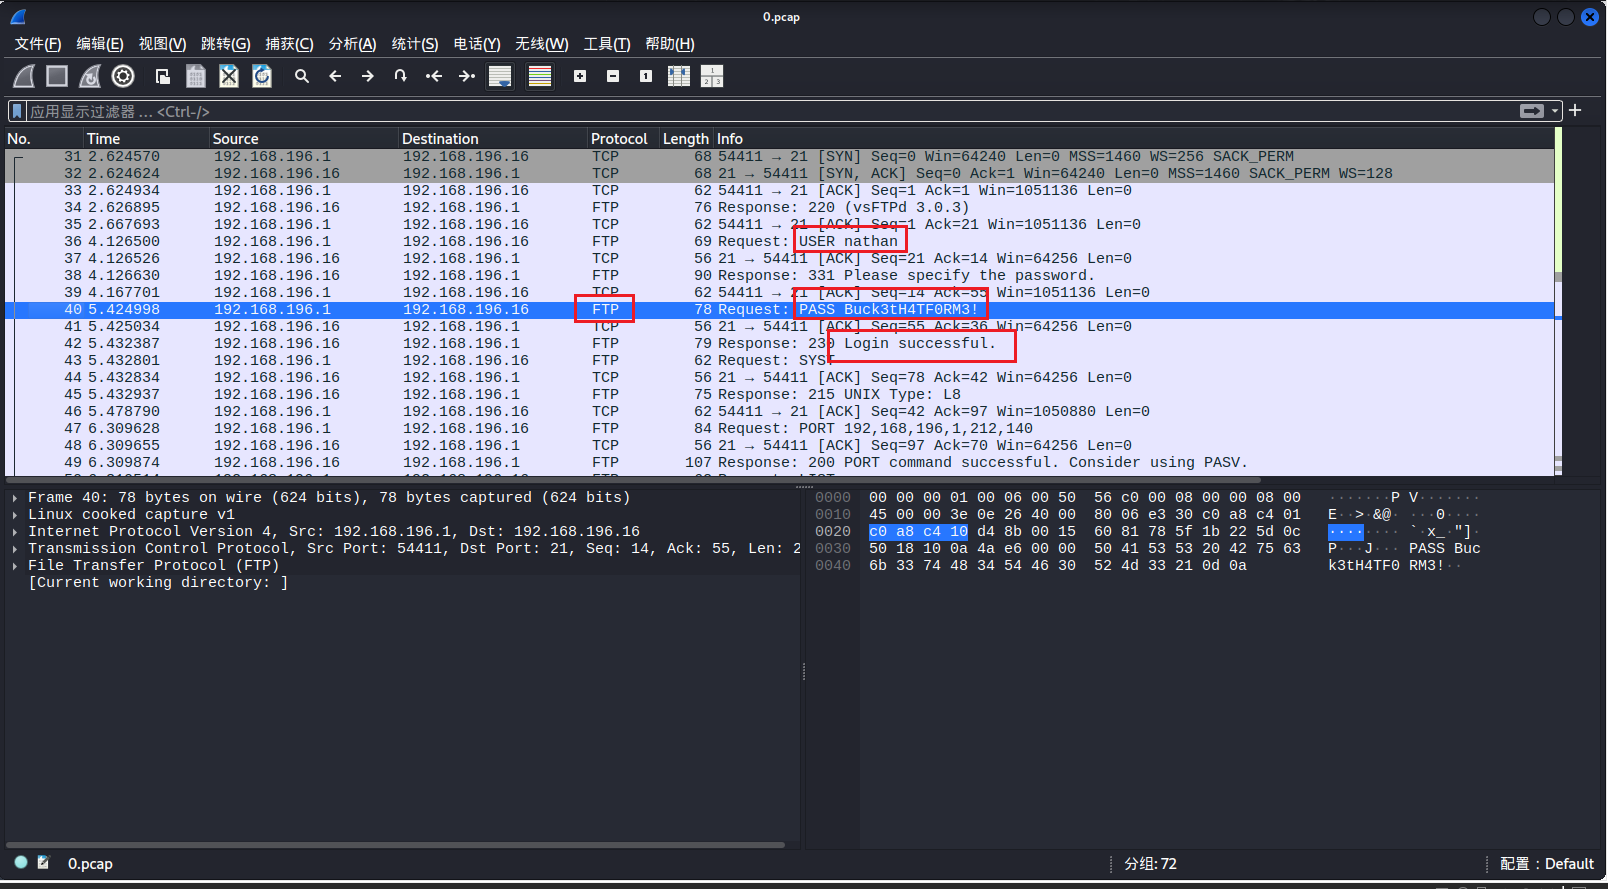Click the zoom in plus icon

click(580, 76)
